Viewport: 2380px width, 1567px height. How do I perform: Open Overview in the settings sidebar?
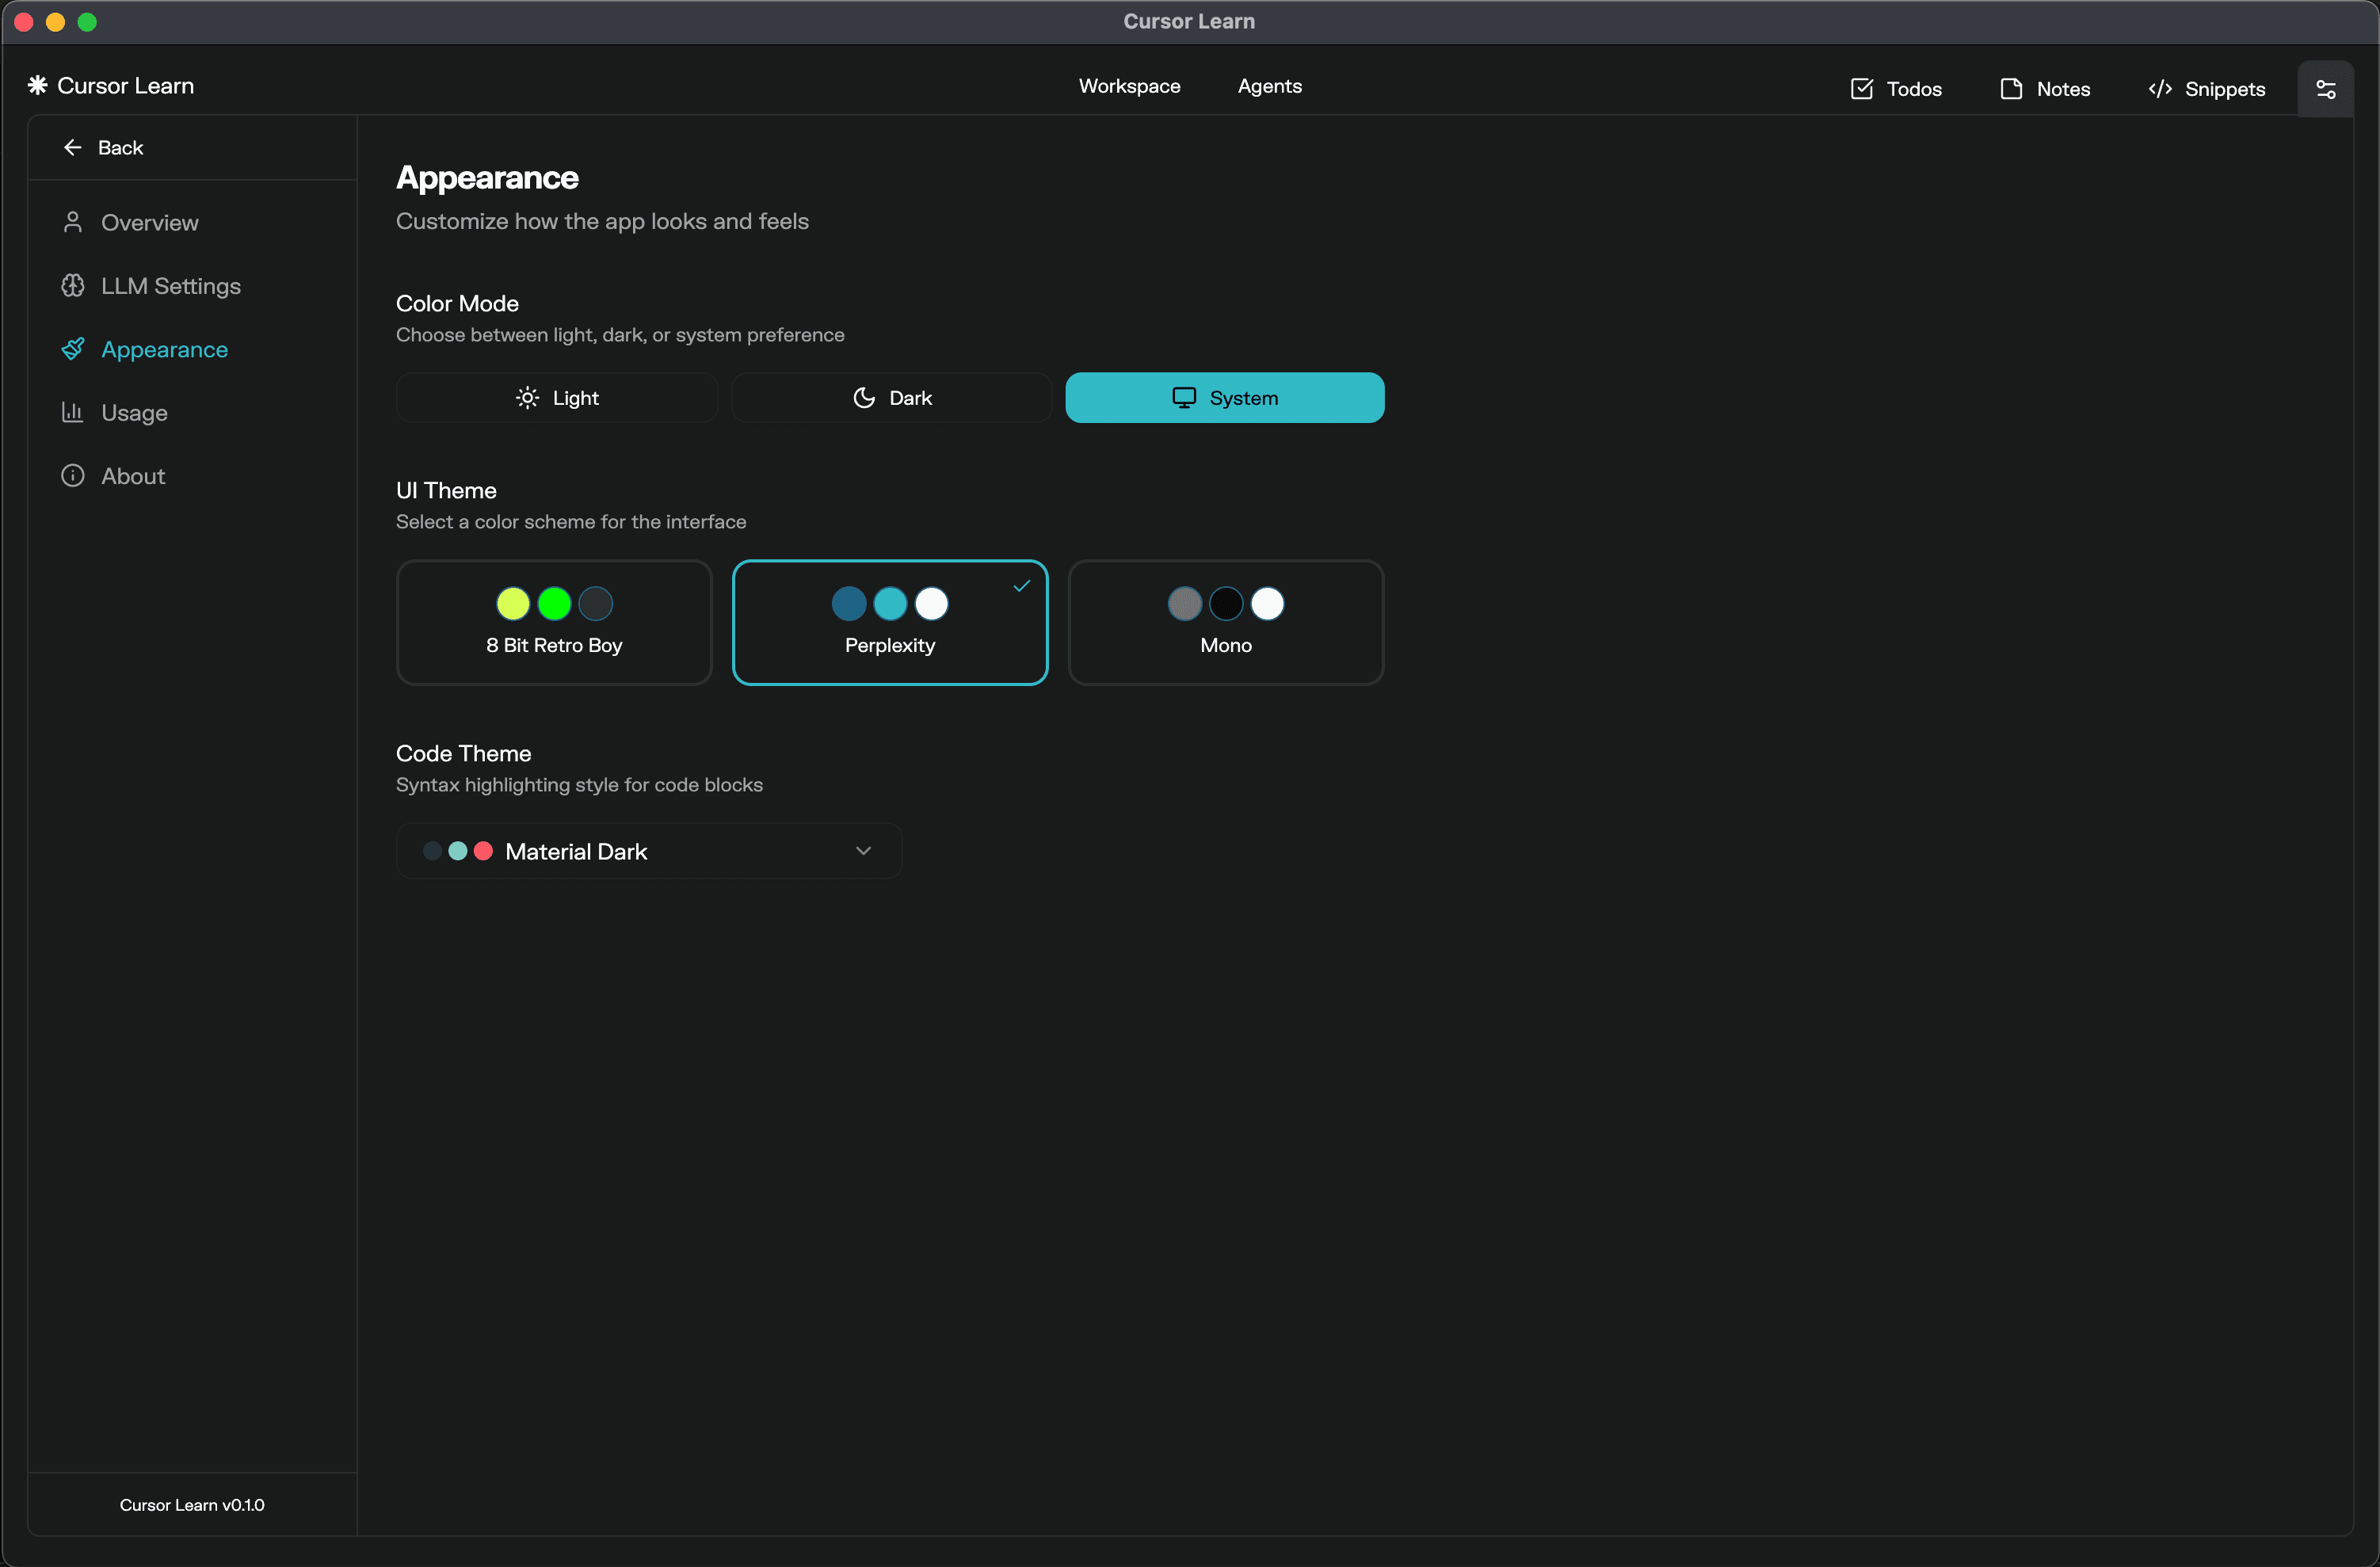click(149, 223)
